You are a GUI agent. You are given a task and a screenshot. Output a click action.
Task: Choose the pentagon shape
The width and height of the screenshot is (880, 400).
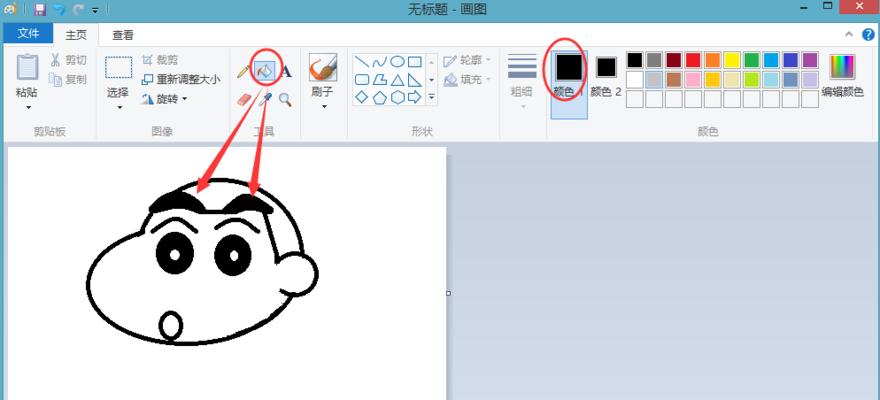pyautogui.click(x=379, y=97)
